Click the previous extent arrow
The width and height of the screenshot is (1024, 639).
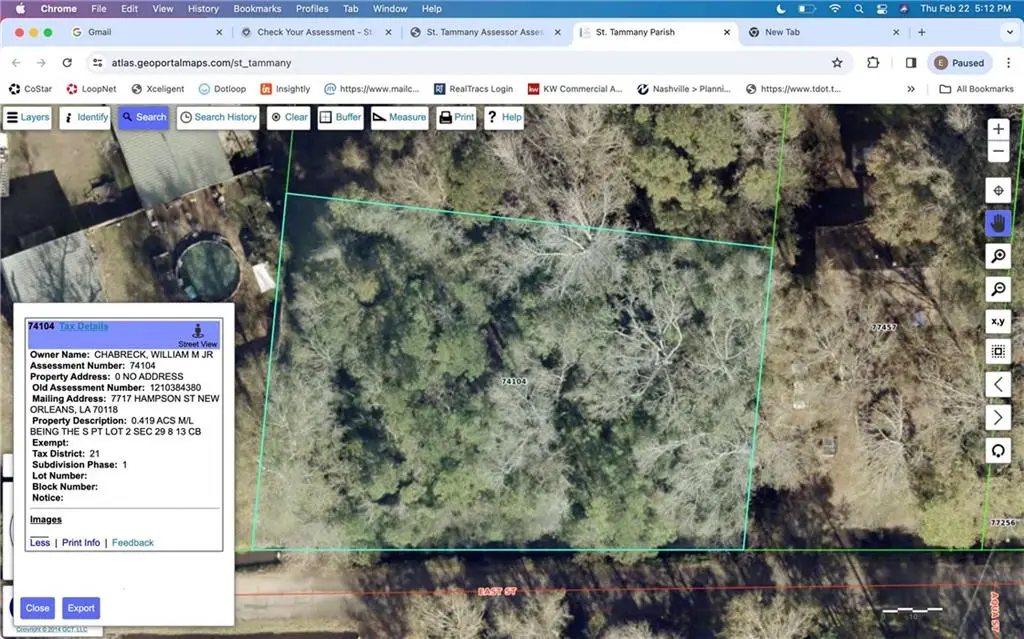tap(997, 384)
